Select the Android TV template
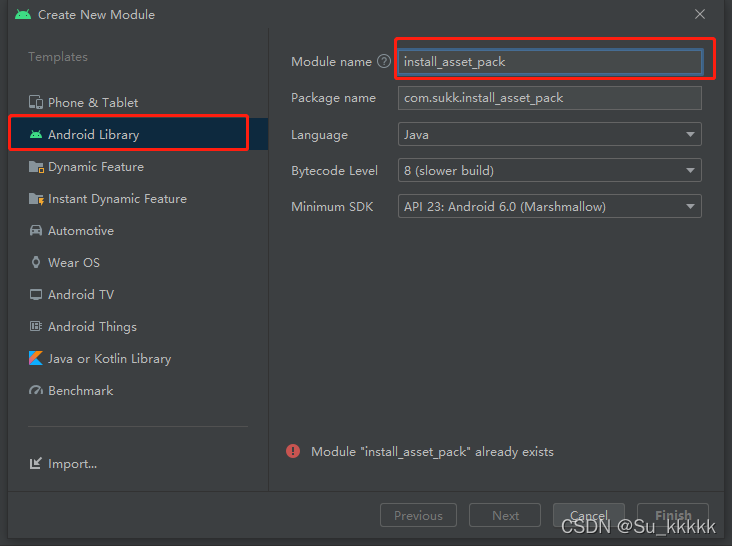Image resolution: width=732 pixels, height=546 pixels. pos(138,294)
